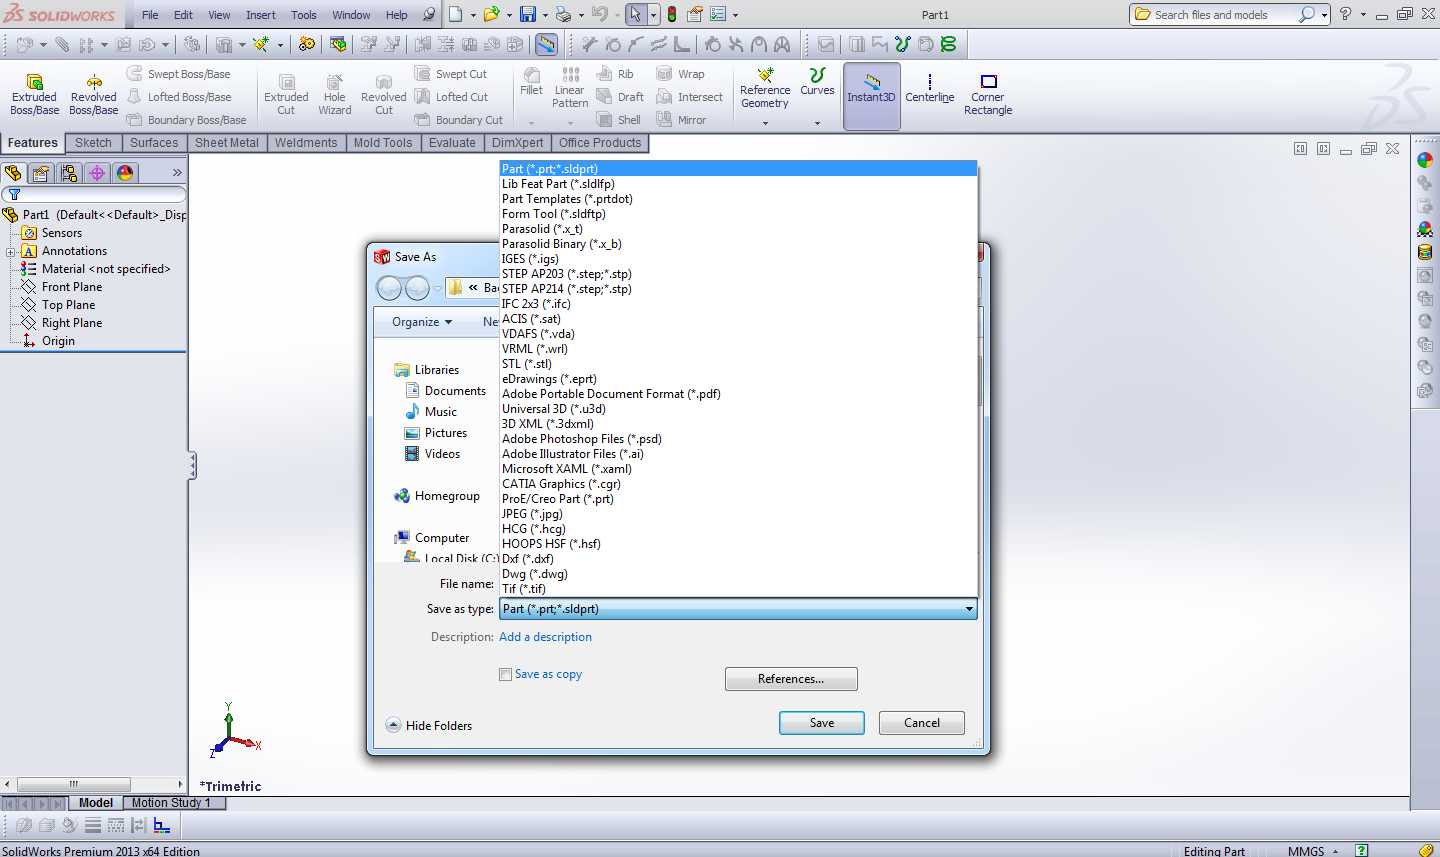Image resolution: width=1440 pixels, height=857 pixels.
Task: Open the Hole Wizard
Action: click(x=334, y=95)
